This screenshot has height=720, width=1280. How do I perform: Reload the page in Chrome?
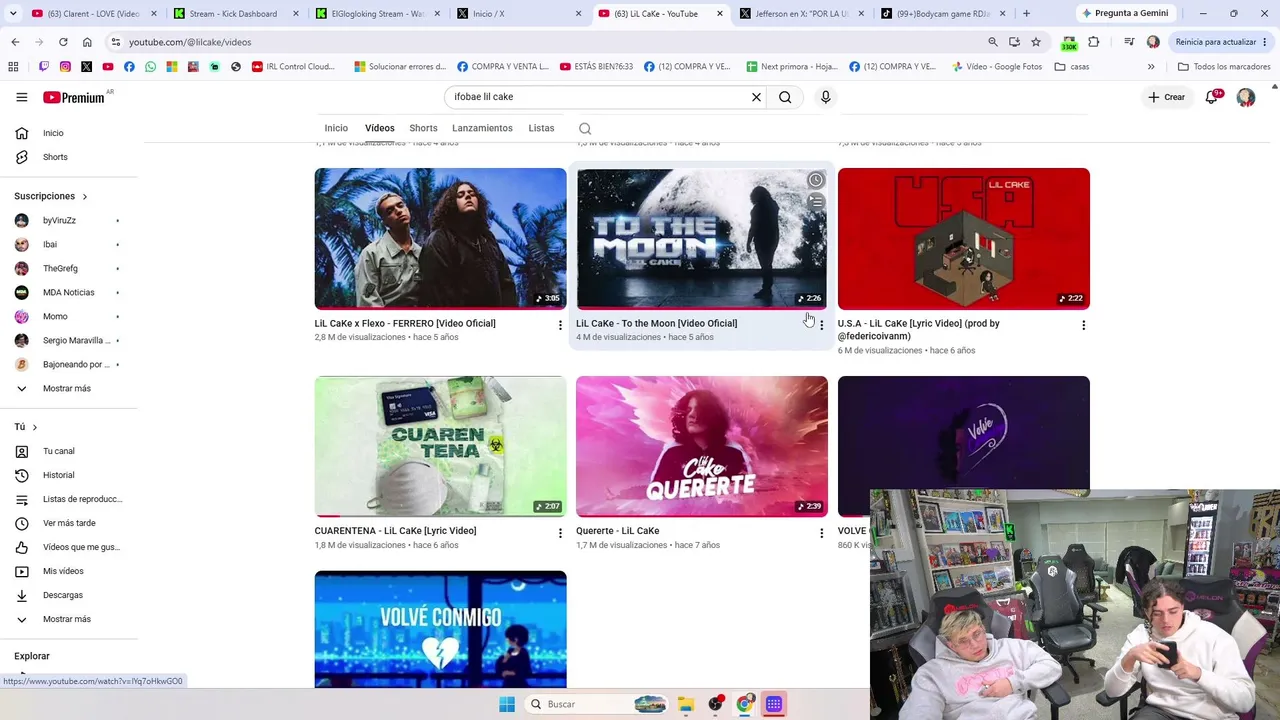tap(63, 42)
